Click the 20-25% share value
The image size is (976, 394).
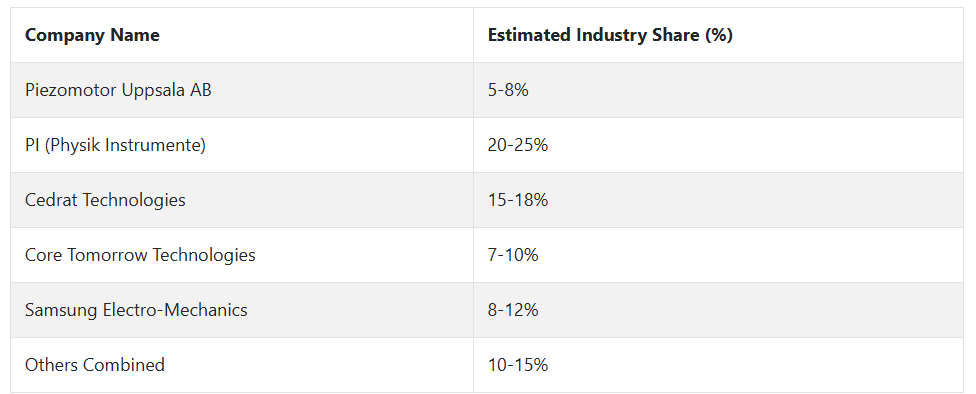point(518,145)
